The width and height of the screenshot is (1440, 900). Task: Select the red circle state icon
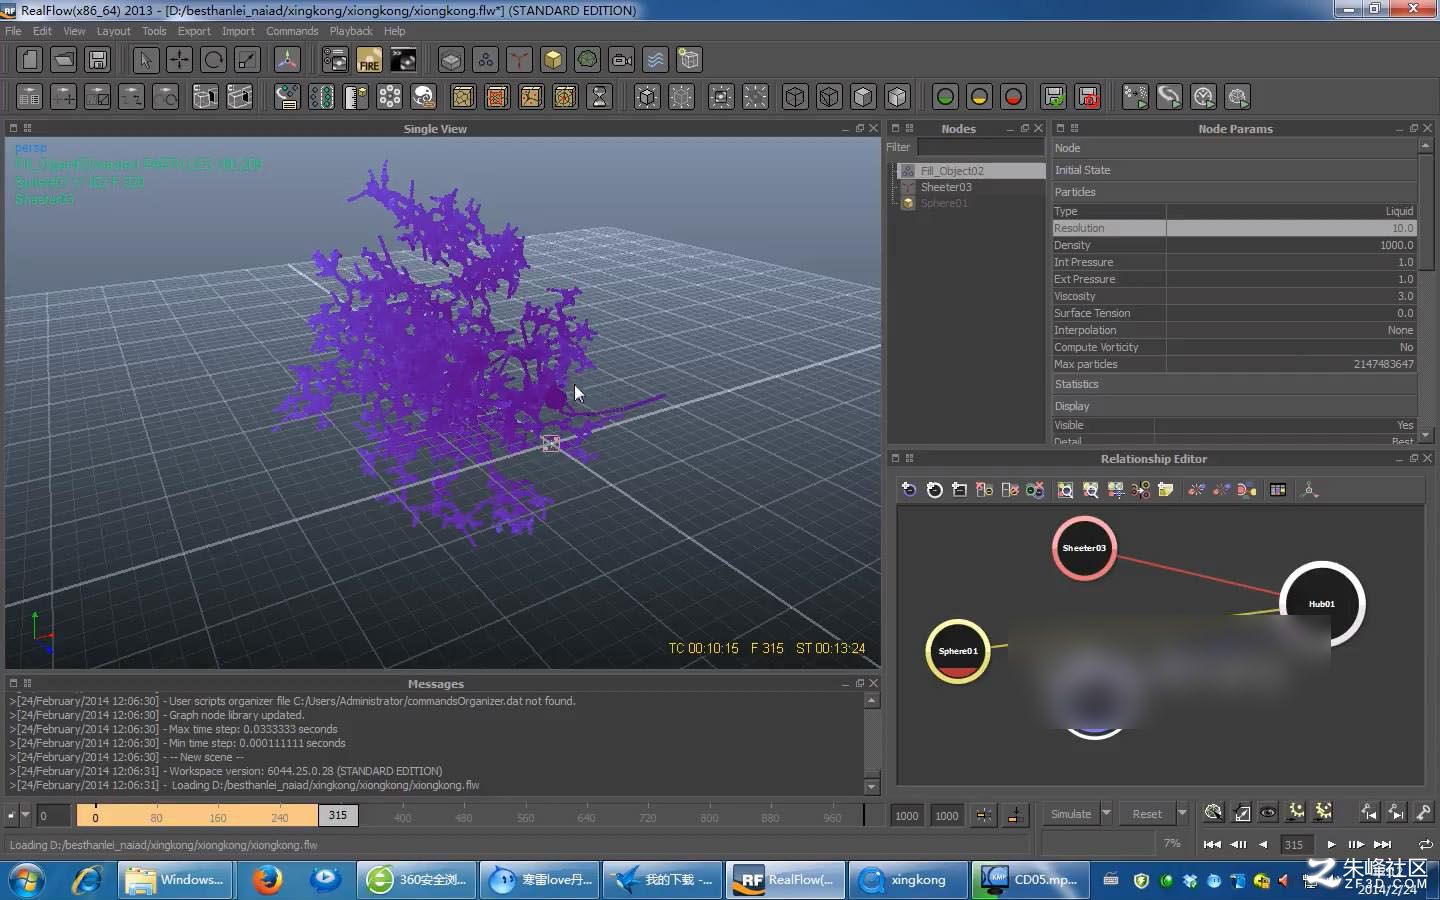(1013, 97)
